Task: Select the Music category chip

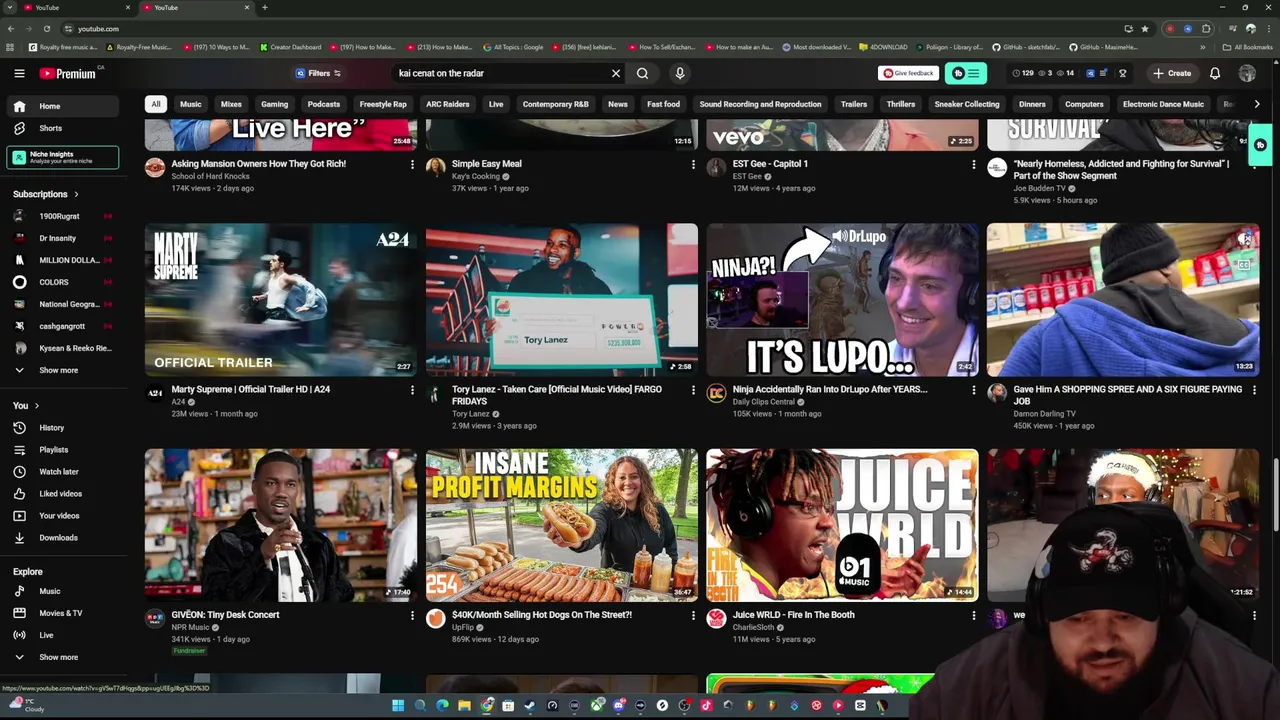Action: 190,104
